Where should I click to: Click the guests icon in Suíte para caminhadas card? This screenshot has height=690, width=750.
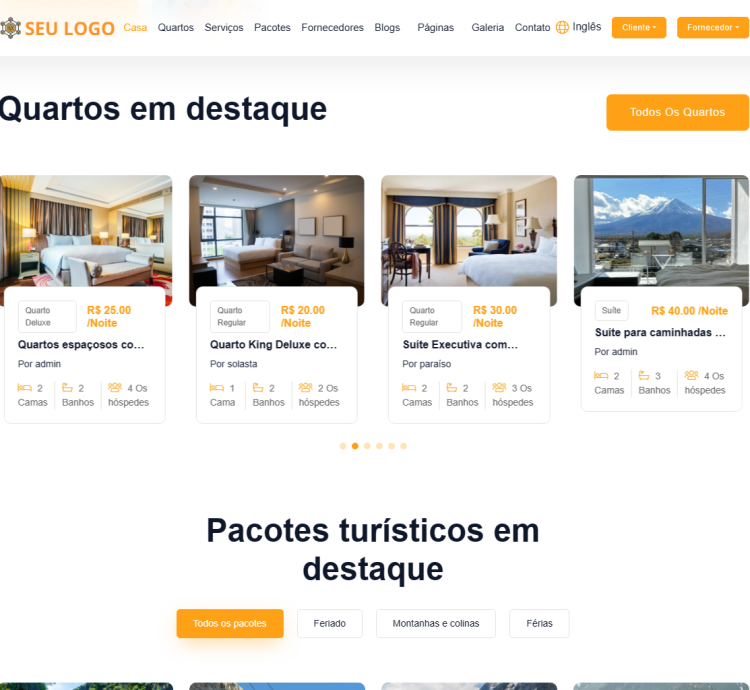pyautogui.click(x=692, y=375)
